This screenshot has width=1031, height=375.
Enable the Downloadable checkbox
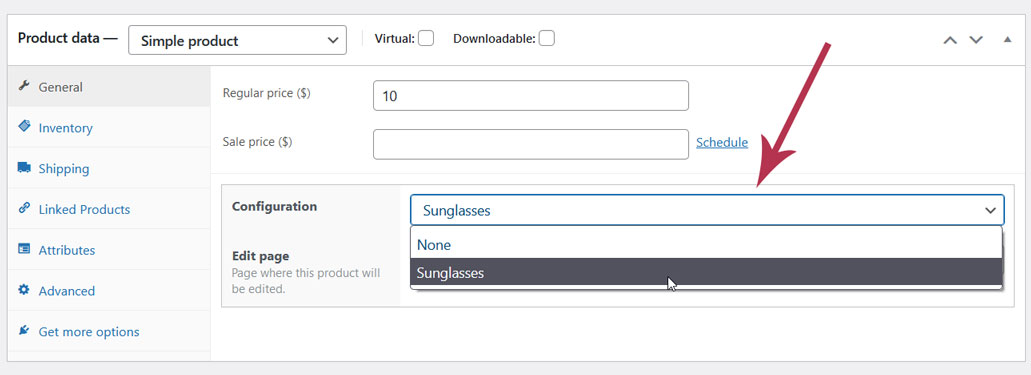[x=546, y=38]
